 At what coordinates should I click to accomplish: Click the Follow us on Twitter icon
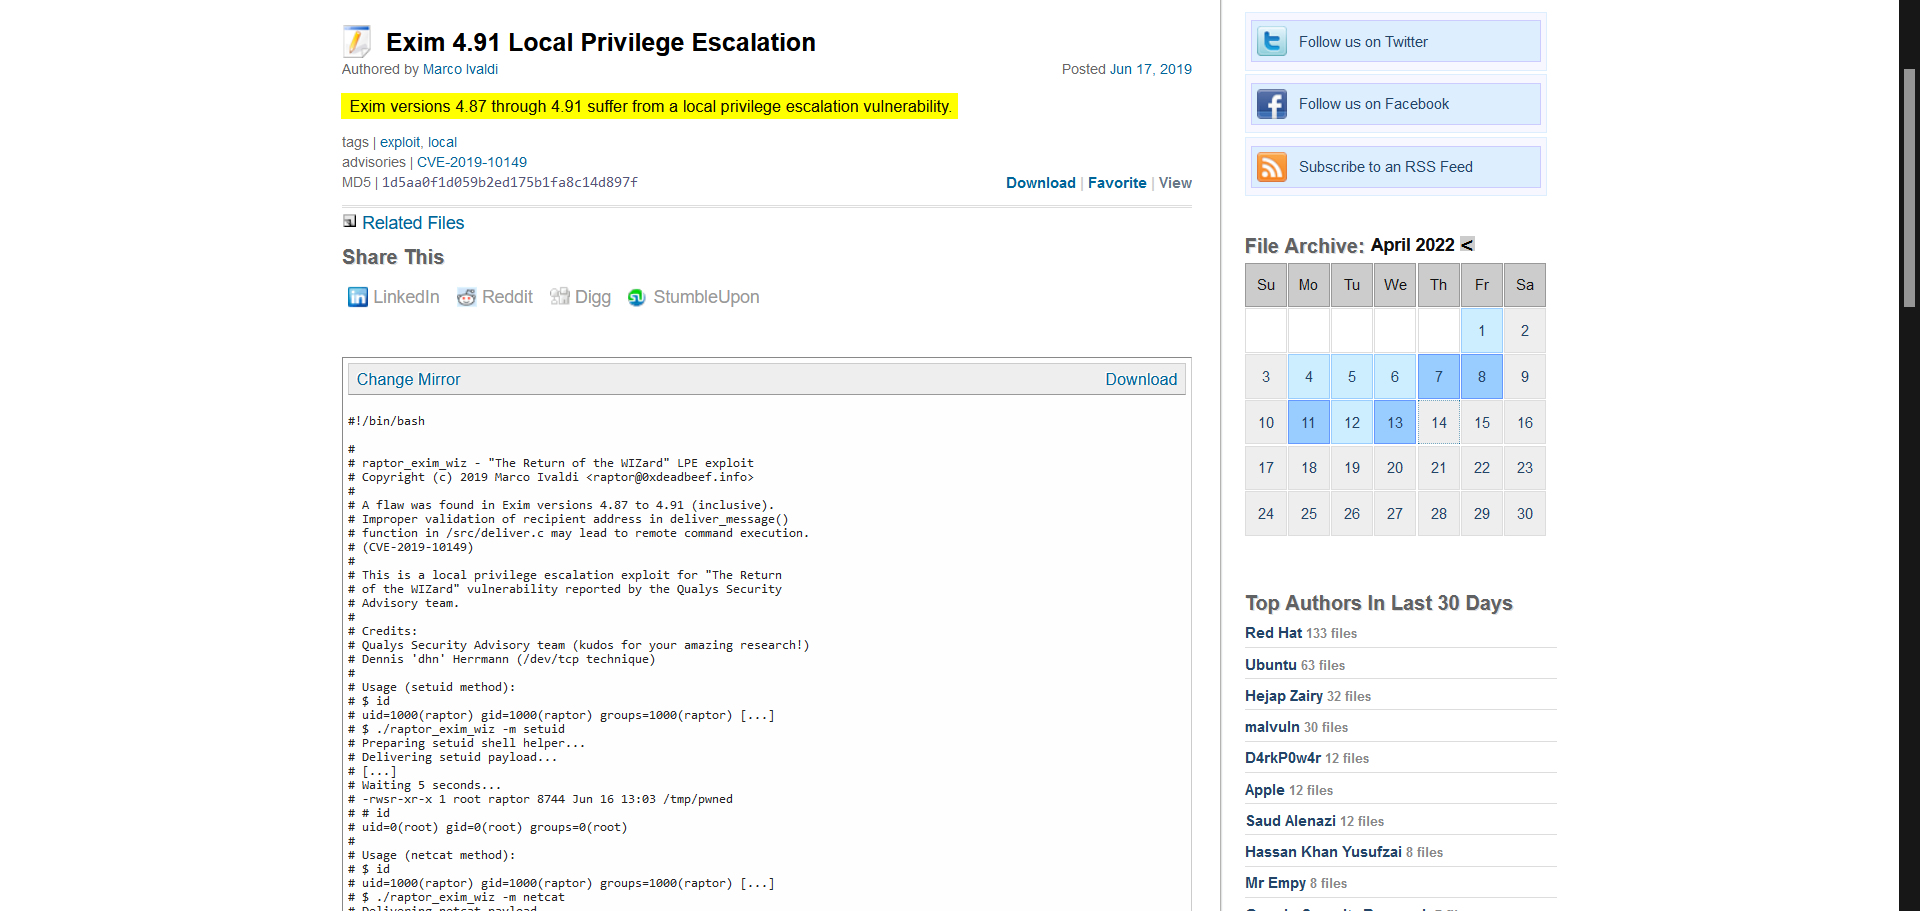pyautogui.click(x=1272, y=41)
